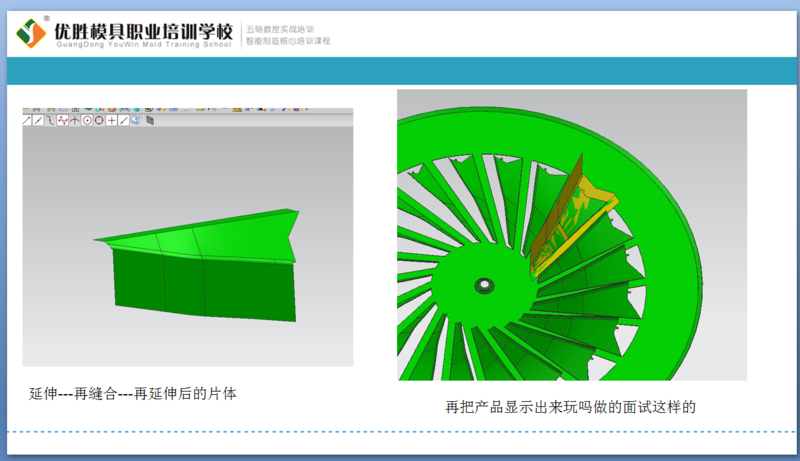Select the Point on Face snap icon
This screenshot has height=461, width=800.
click(136, 120)
